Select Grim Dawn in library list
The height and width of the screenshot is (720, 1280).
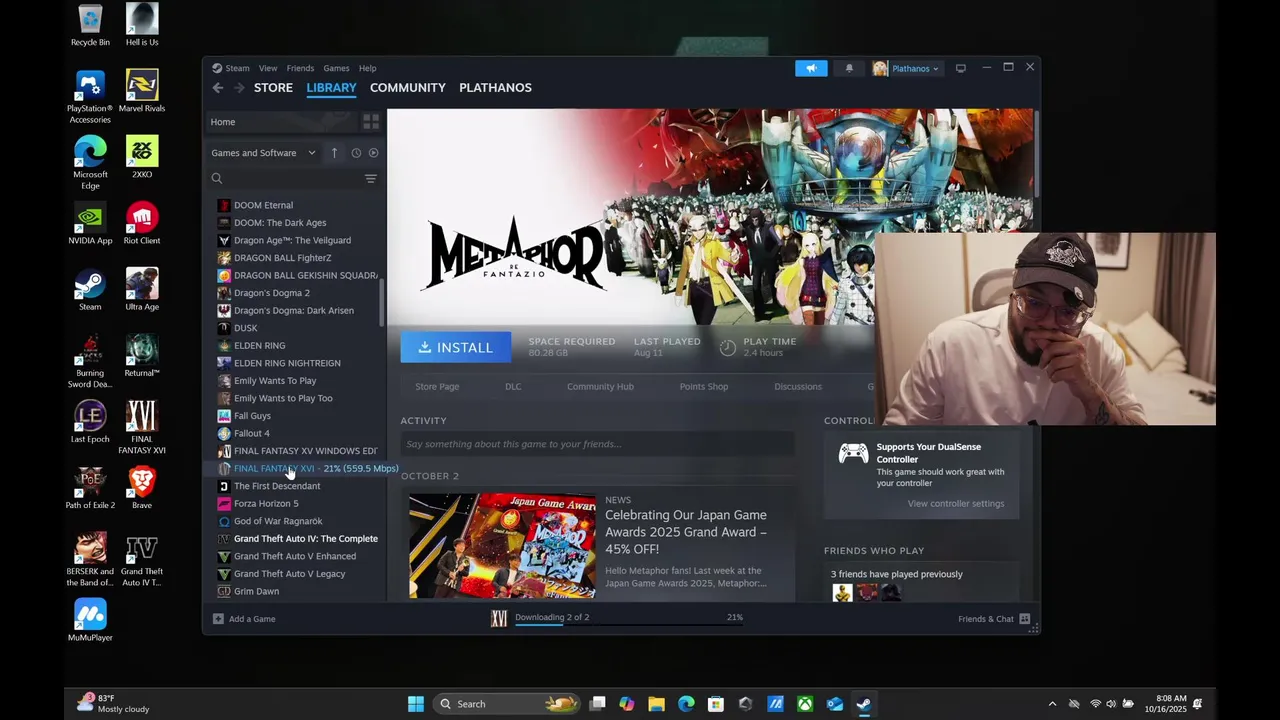coord(256,591)
